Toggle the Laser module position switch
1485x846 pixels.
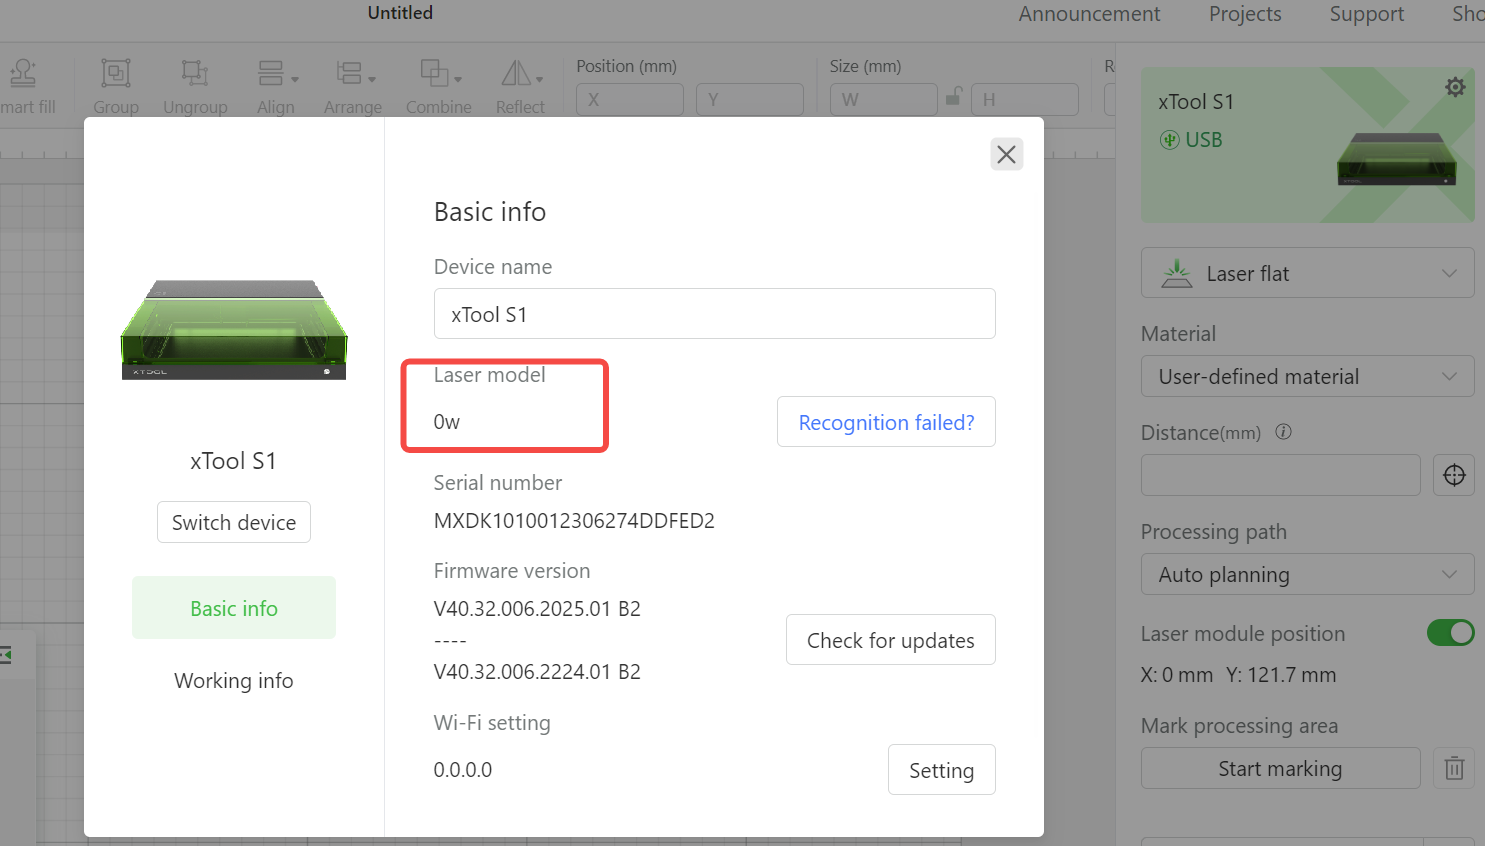click(x=1451, y=633)
